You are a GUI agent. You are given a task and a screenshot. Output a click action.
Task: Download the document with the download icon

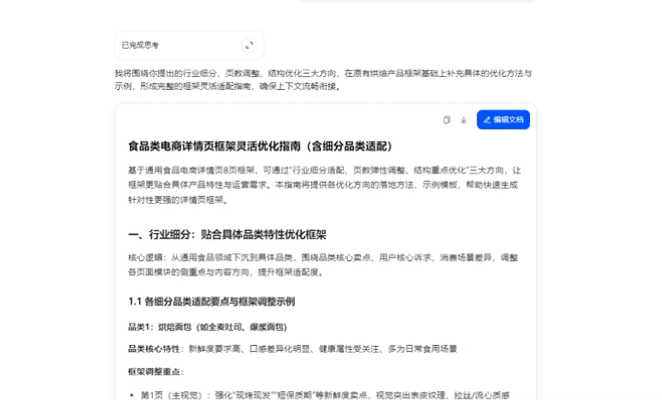464,120
